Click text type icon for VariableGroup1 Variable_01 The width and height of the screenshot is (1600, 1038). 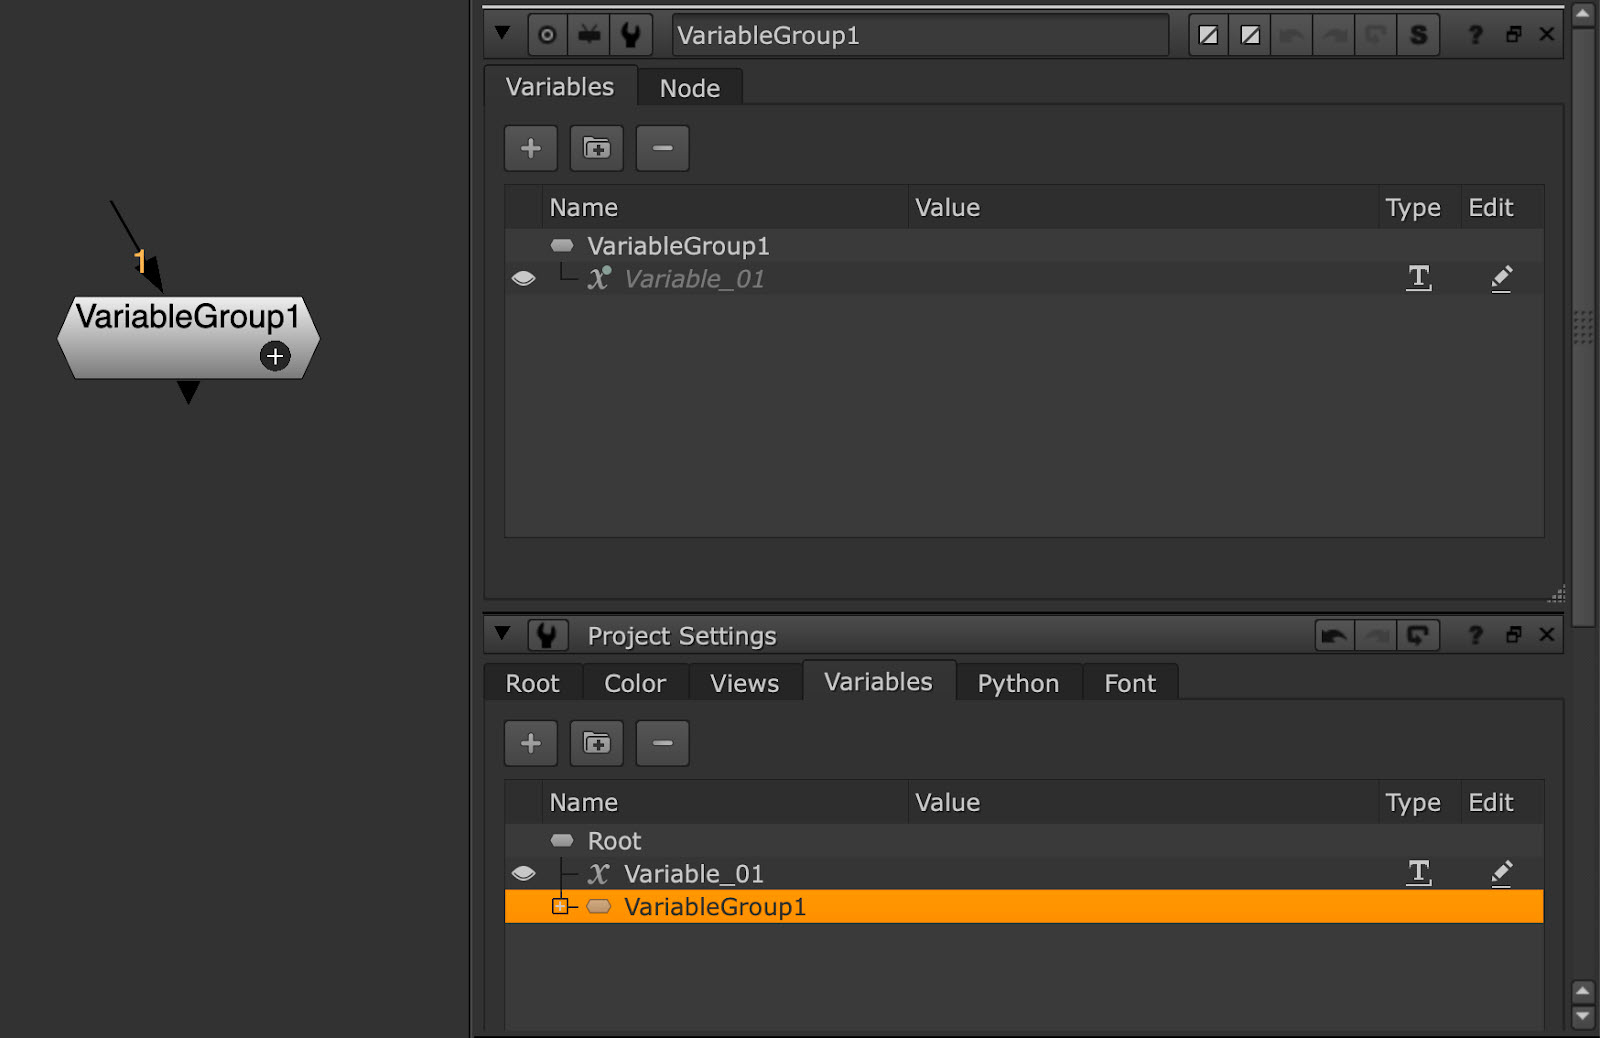pyautogui.click(x=1418, y=278)
